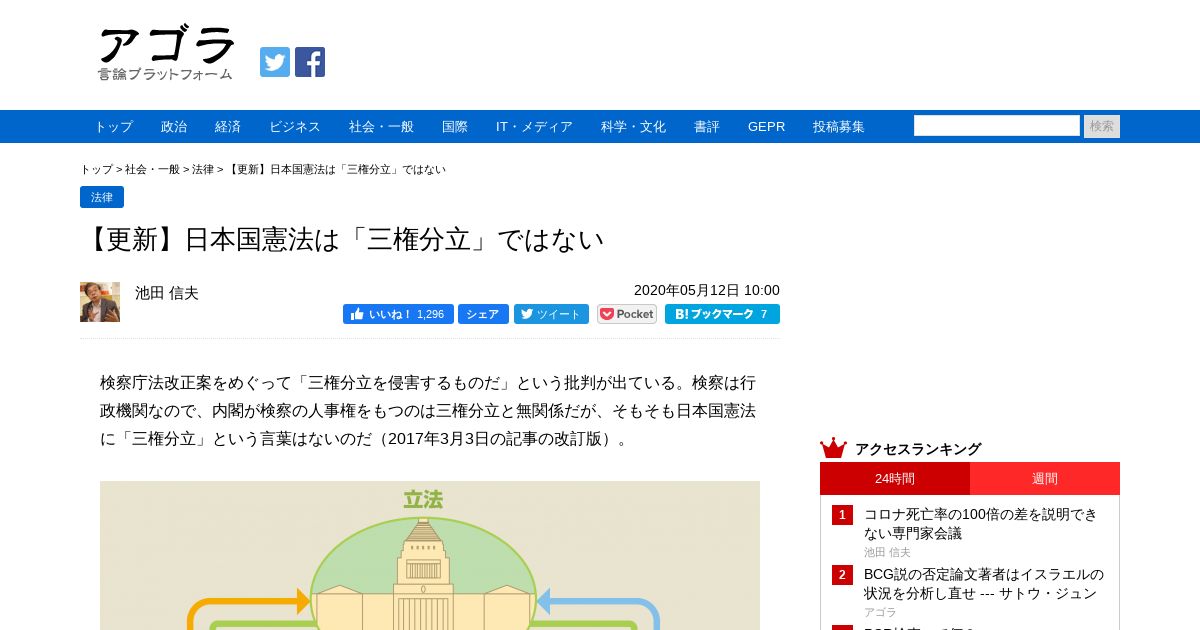Image resolution: width=1200 pixels, height=630 pixels.
Task: Open 科学・文化 category in navigation
Action: (x=633, y=127)
